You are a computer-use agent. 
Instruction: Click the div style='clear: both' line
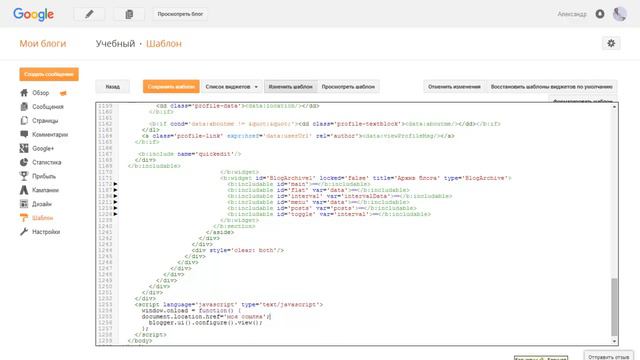pyautogui.click(x=238, y=250)
